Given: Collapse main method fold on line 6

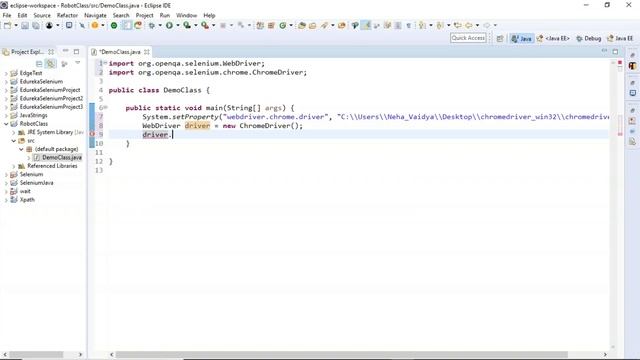Looking at the screenshot, I should (106, 107).
